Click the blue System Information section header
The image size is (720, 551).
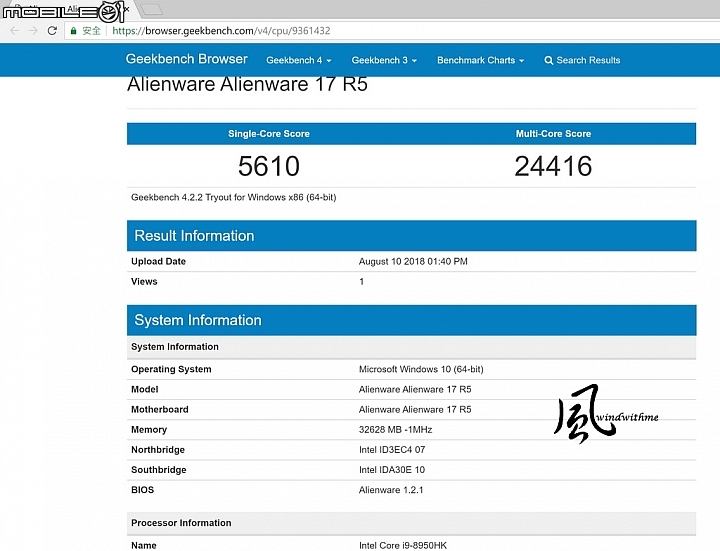[411, 320]
